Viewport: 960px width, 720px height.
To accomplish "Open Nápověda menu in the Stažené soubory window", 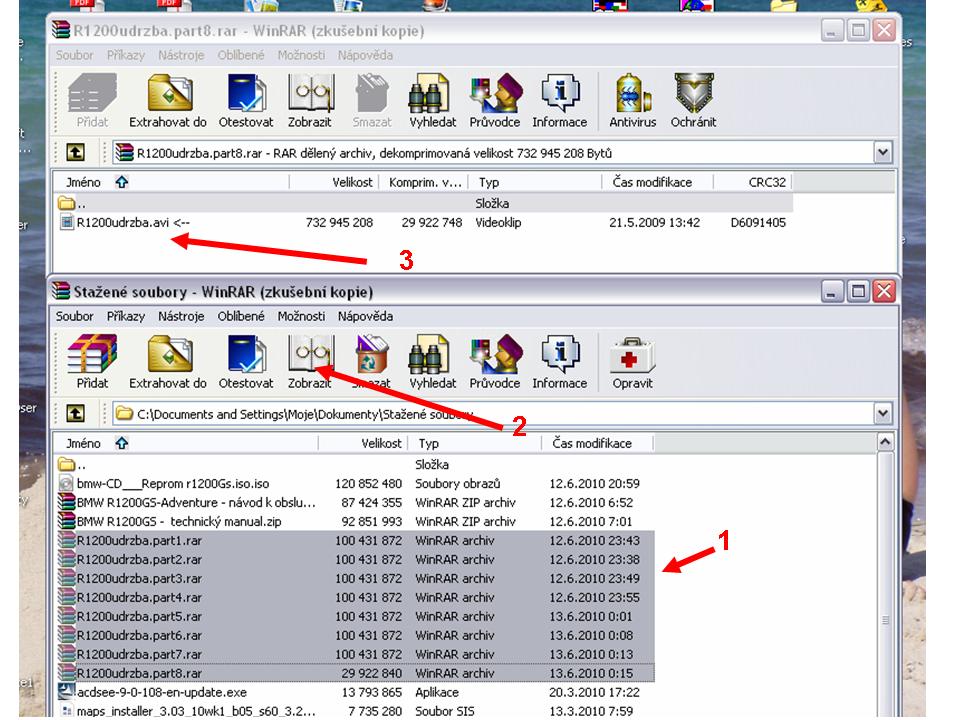I will (366, 317).
